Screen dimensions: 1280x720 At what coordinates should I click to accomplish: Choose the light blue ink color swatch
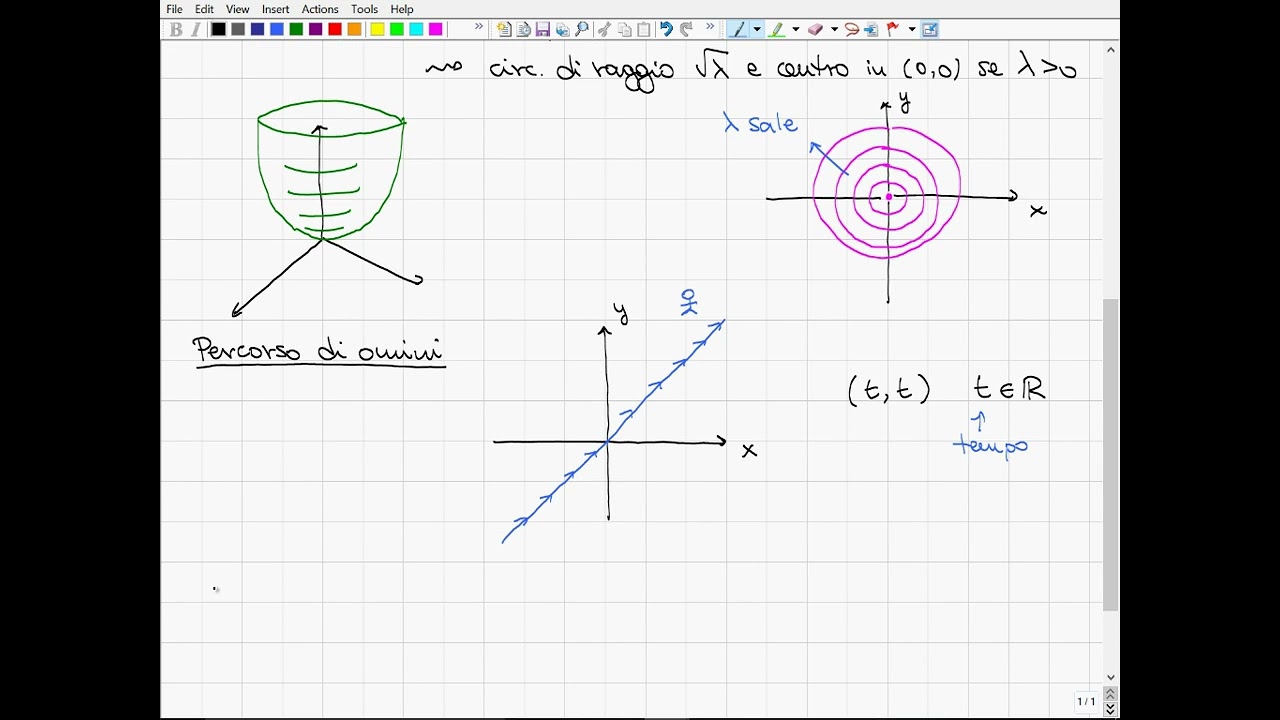tap(277, 30)
